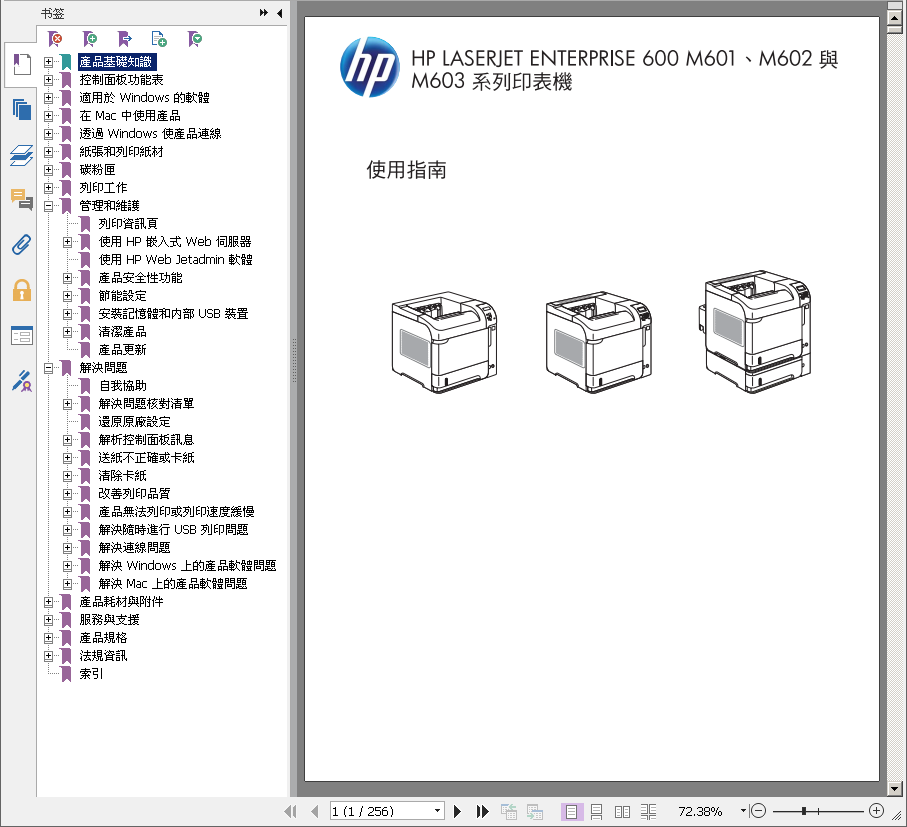Open the Security lock panel

[21, 290]
